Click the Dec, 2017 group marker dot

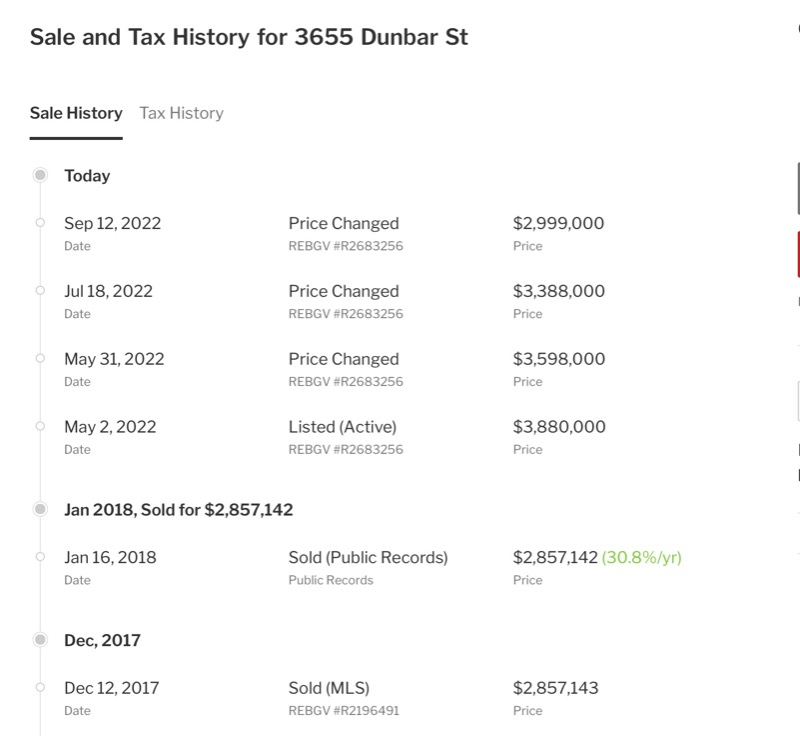tap(40, 640)
